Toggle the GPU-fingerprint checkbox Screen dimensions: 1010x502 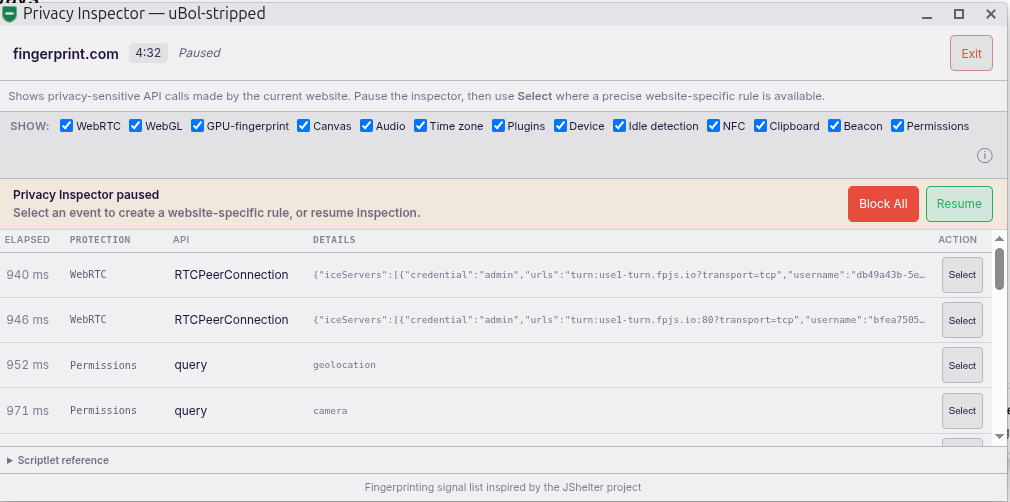tap(197, 126)
